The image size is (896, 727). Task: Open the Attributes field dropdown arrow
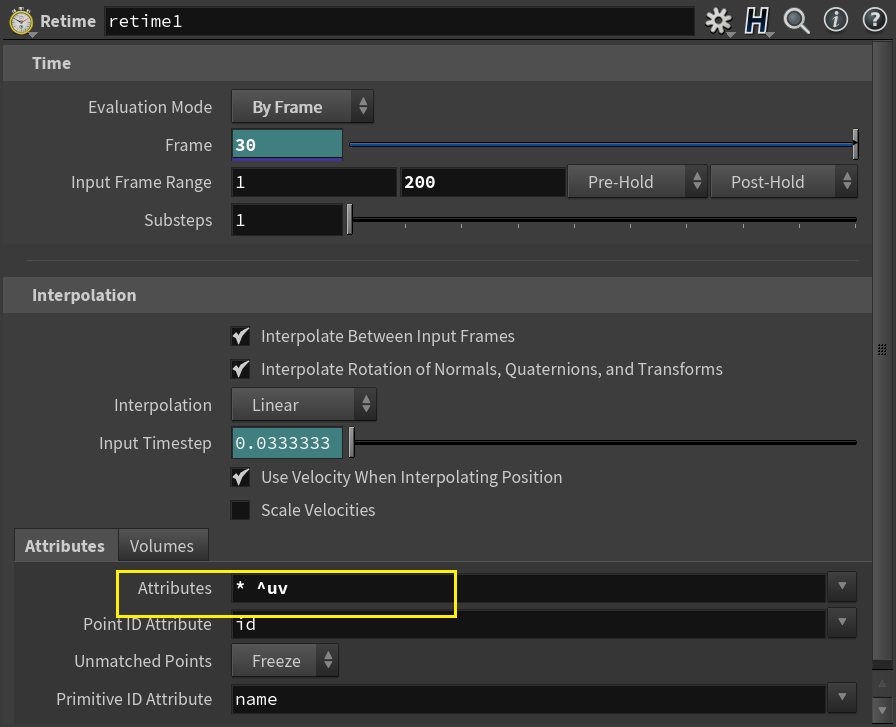[x=842, y=586]
